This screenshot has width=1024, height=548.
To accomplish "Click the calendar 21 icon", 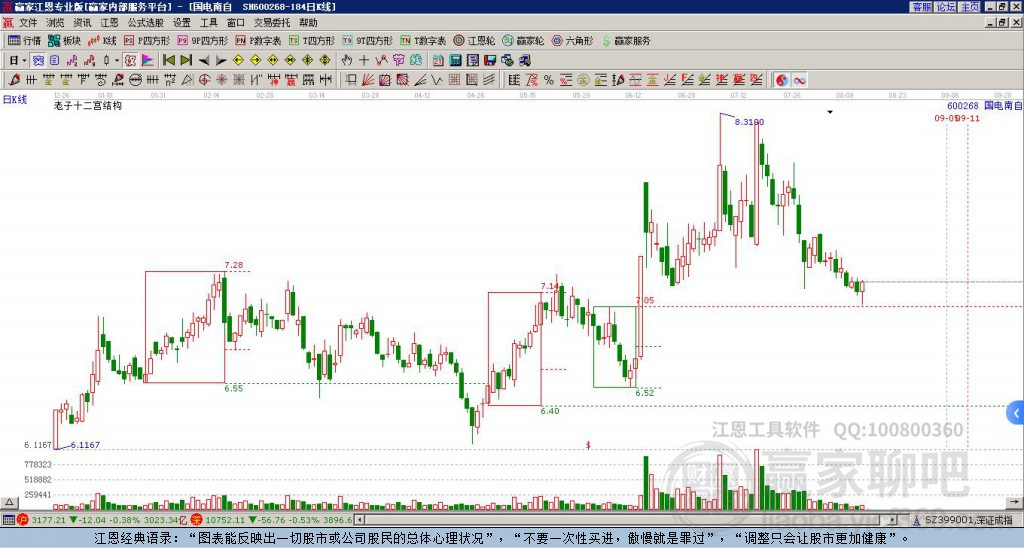I will (438, 60).
